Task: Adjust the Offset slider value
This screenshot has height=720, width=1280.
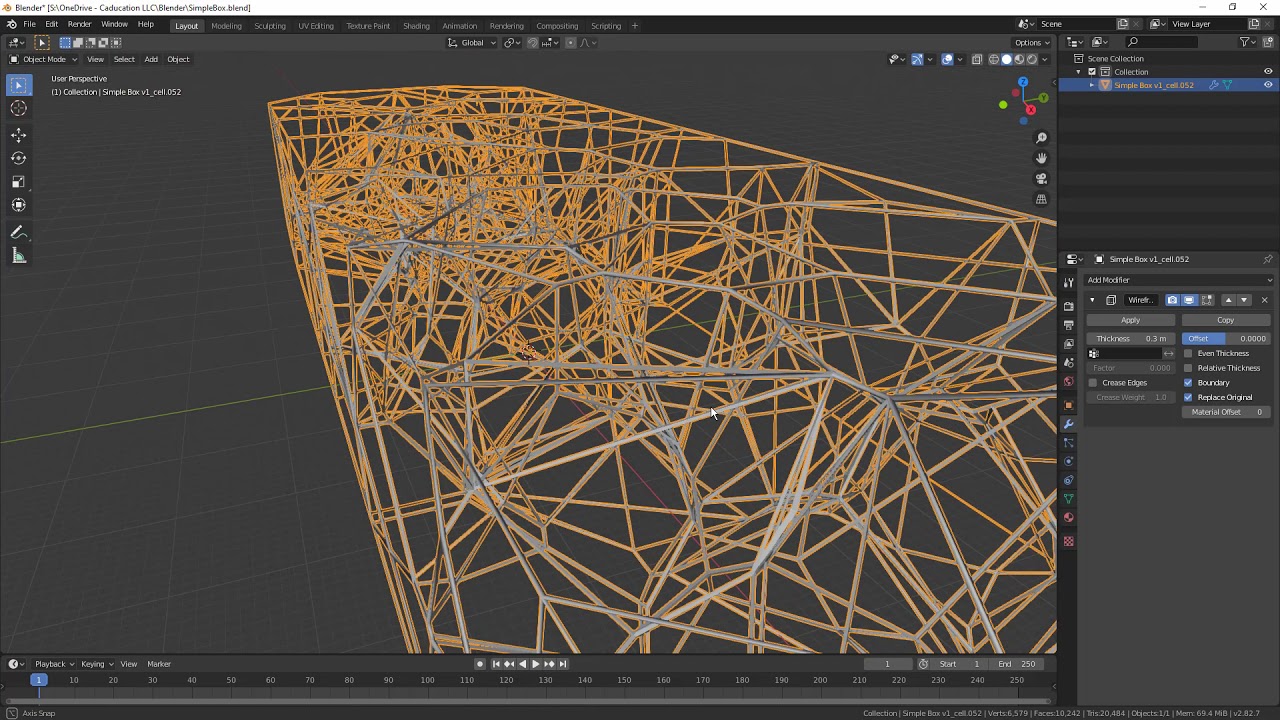Action: (x=1226, y=339)
